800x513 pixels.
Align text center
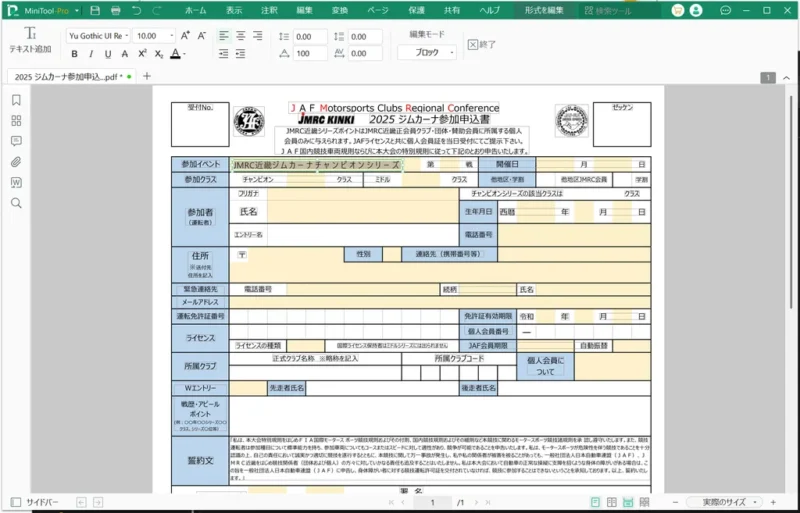[x=241, y=36]
